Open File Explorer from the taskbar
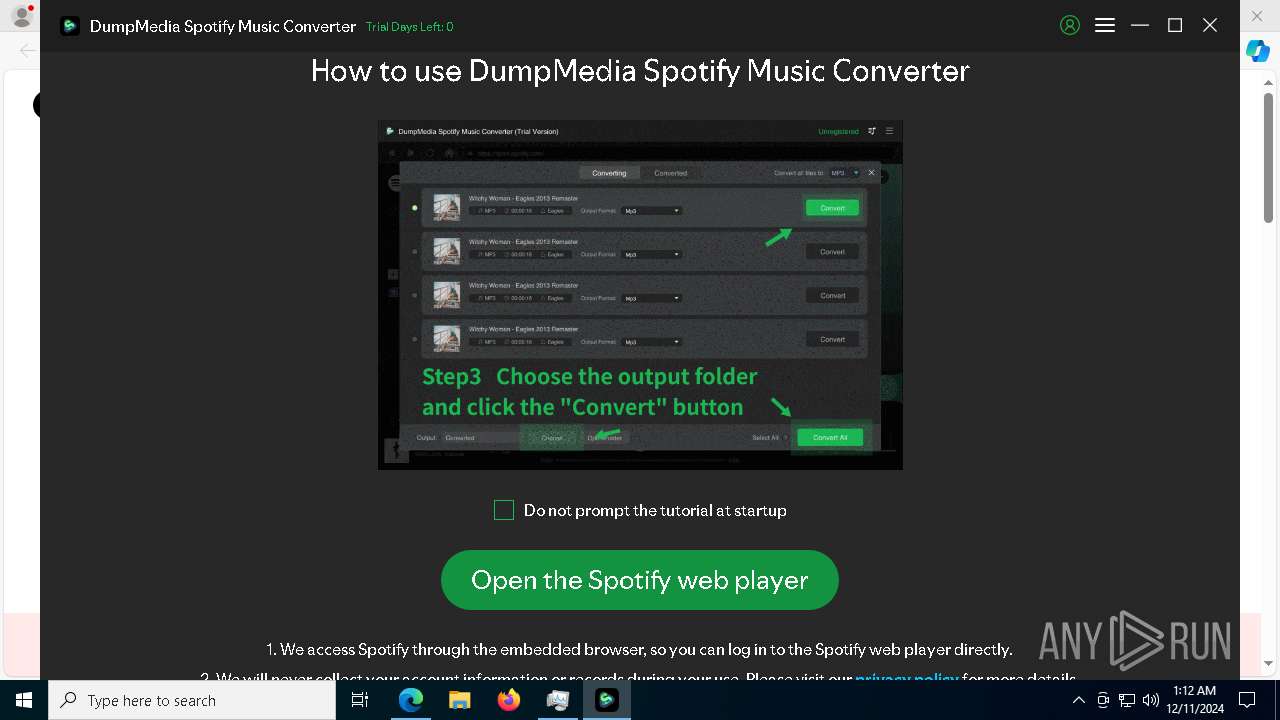This screenshot has width=1280, height=720. coord(459,700)
